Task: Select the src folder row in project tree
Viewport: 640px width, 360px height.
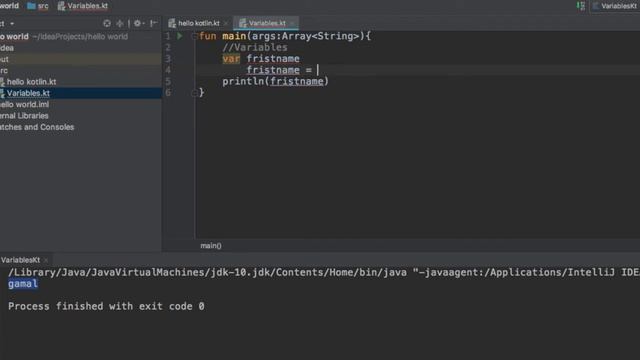Action: click(x=80, y=71)
